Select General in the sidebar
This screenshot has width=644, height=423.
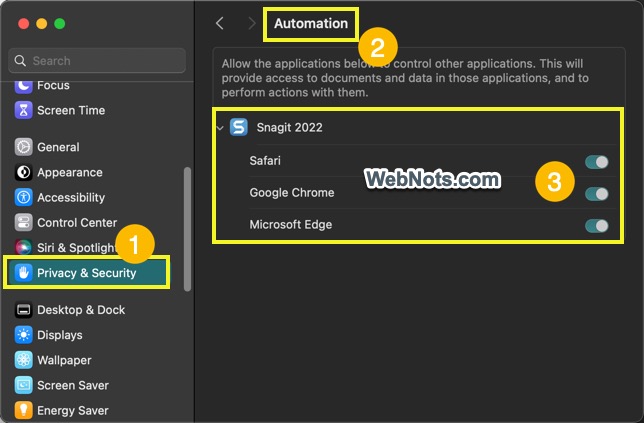58,147
